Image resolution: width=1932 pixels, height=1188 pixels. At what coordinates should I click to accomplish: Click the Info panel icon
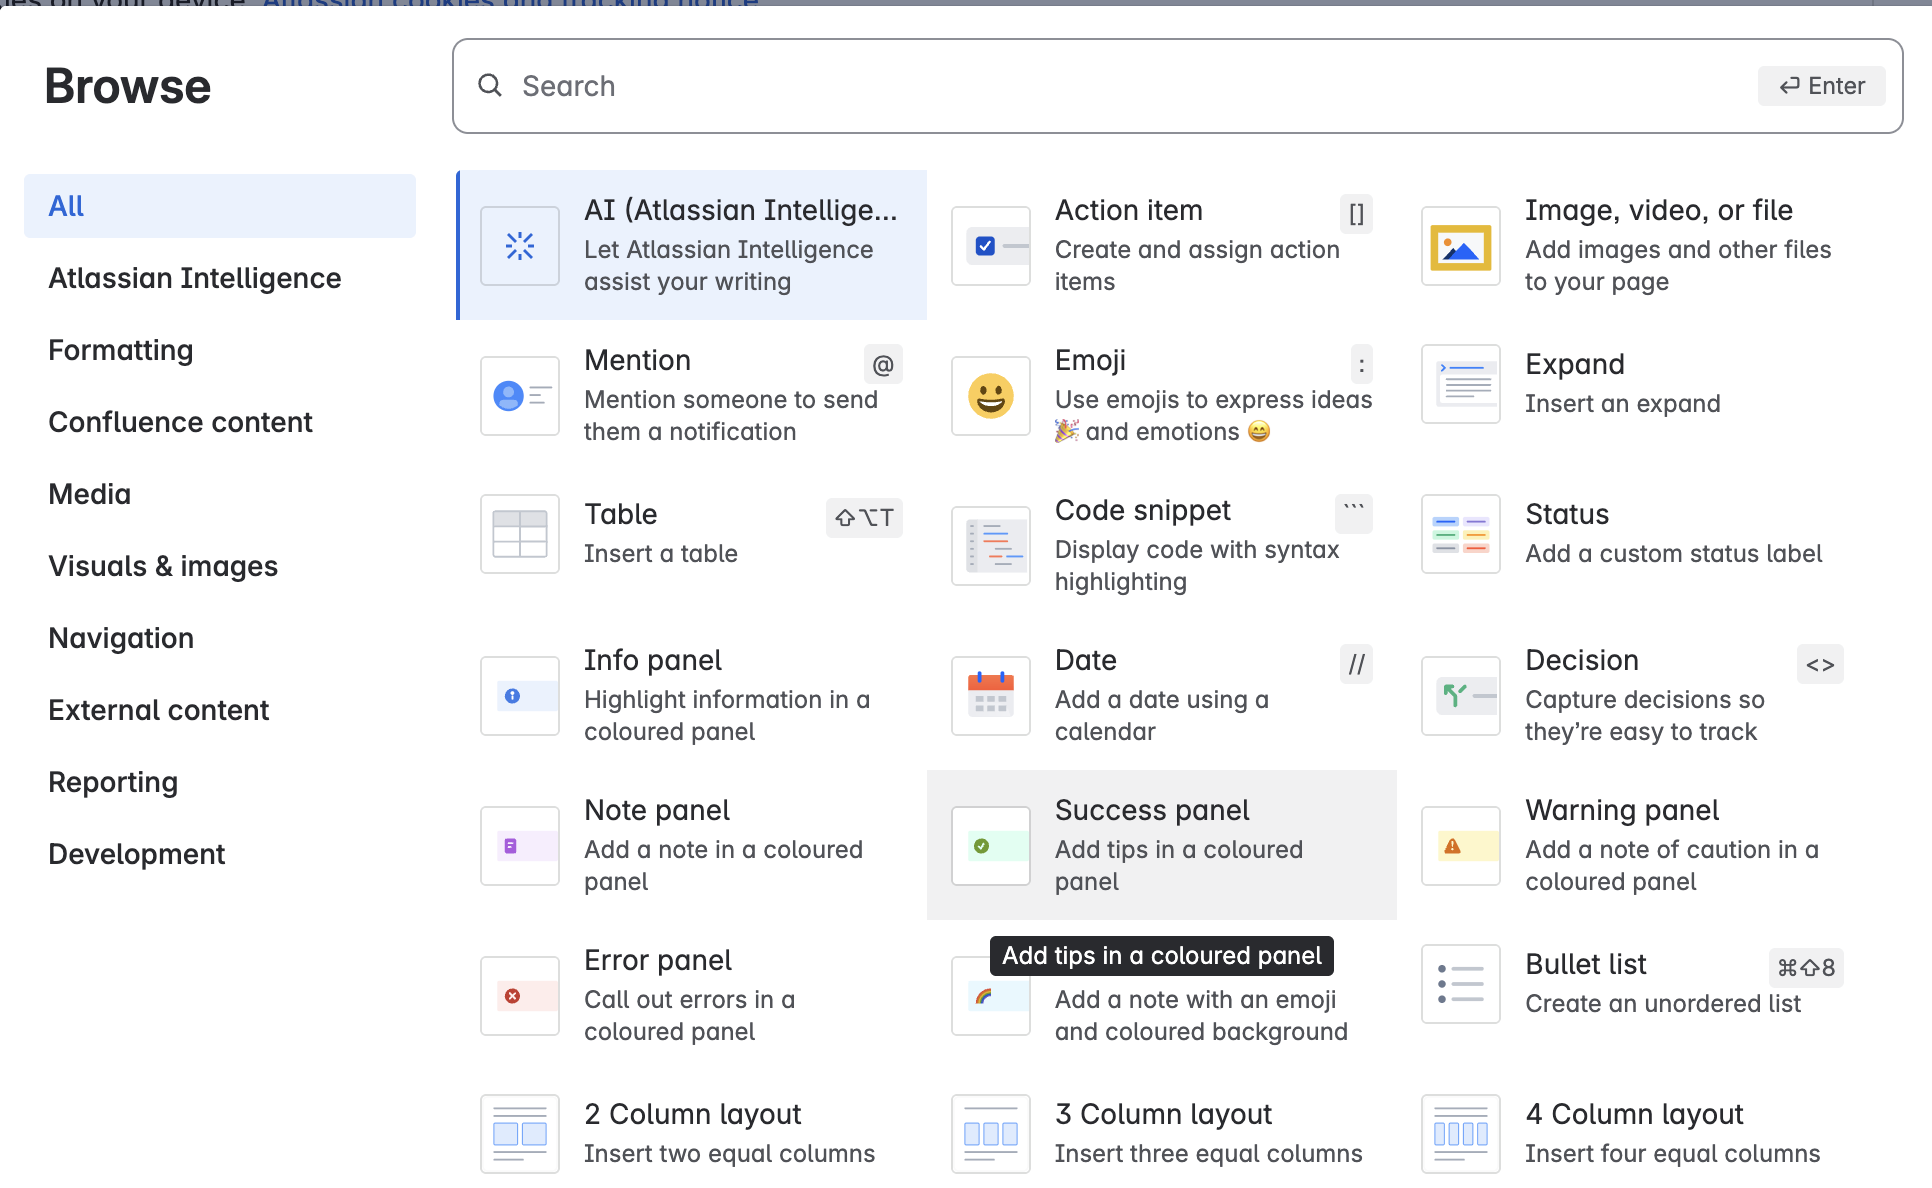520,696
